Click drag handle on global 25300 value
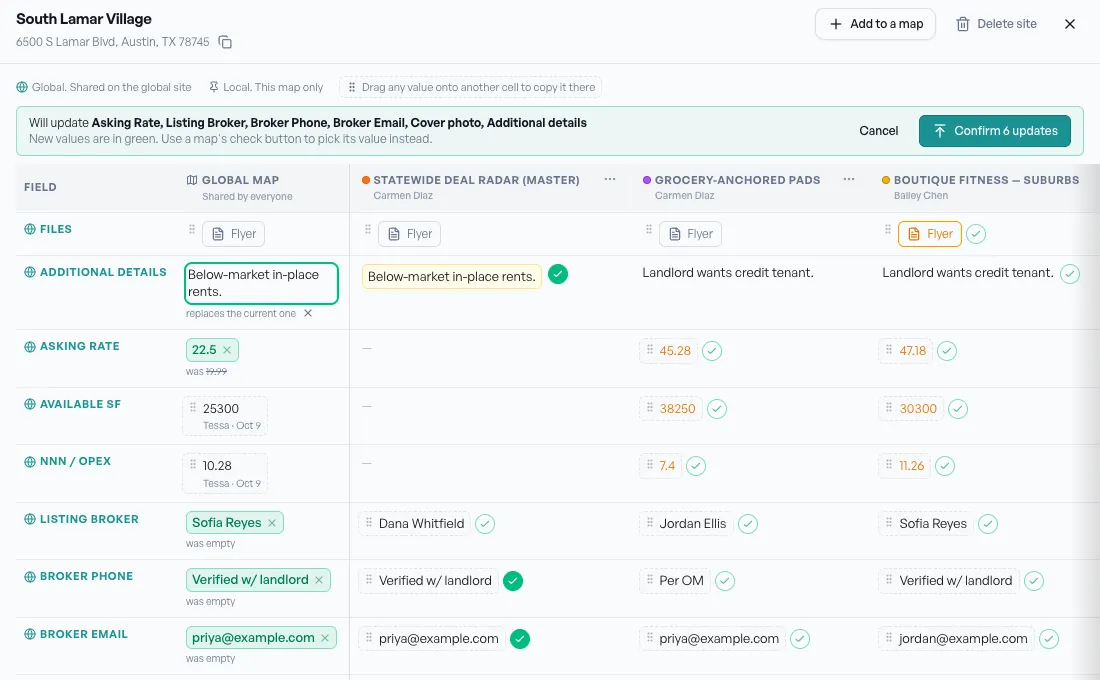The height and width of the screenshot is (680, 1100). click(193, 407)
